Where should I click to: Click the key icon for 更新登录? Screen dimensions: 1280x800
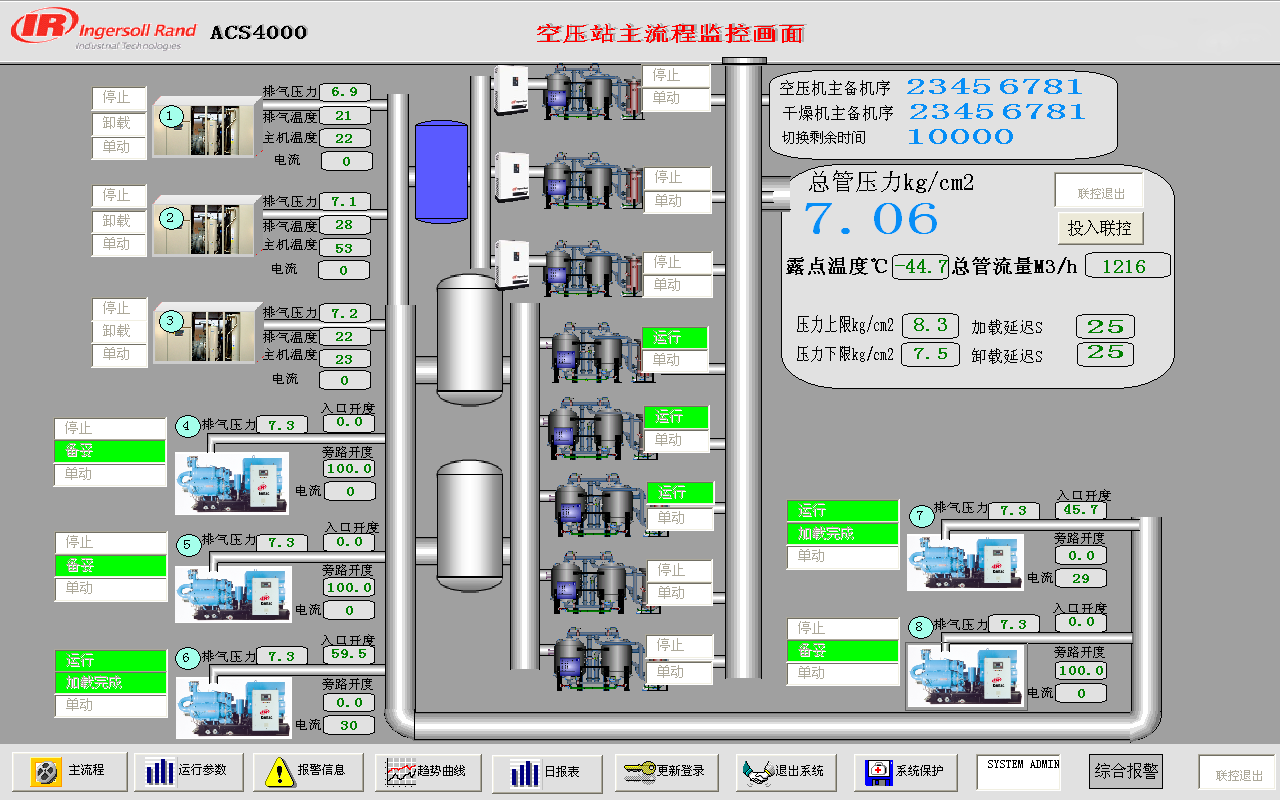tap(639, 771)
